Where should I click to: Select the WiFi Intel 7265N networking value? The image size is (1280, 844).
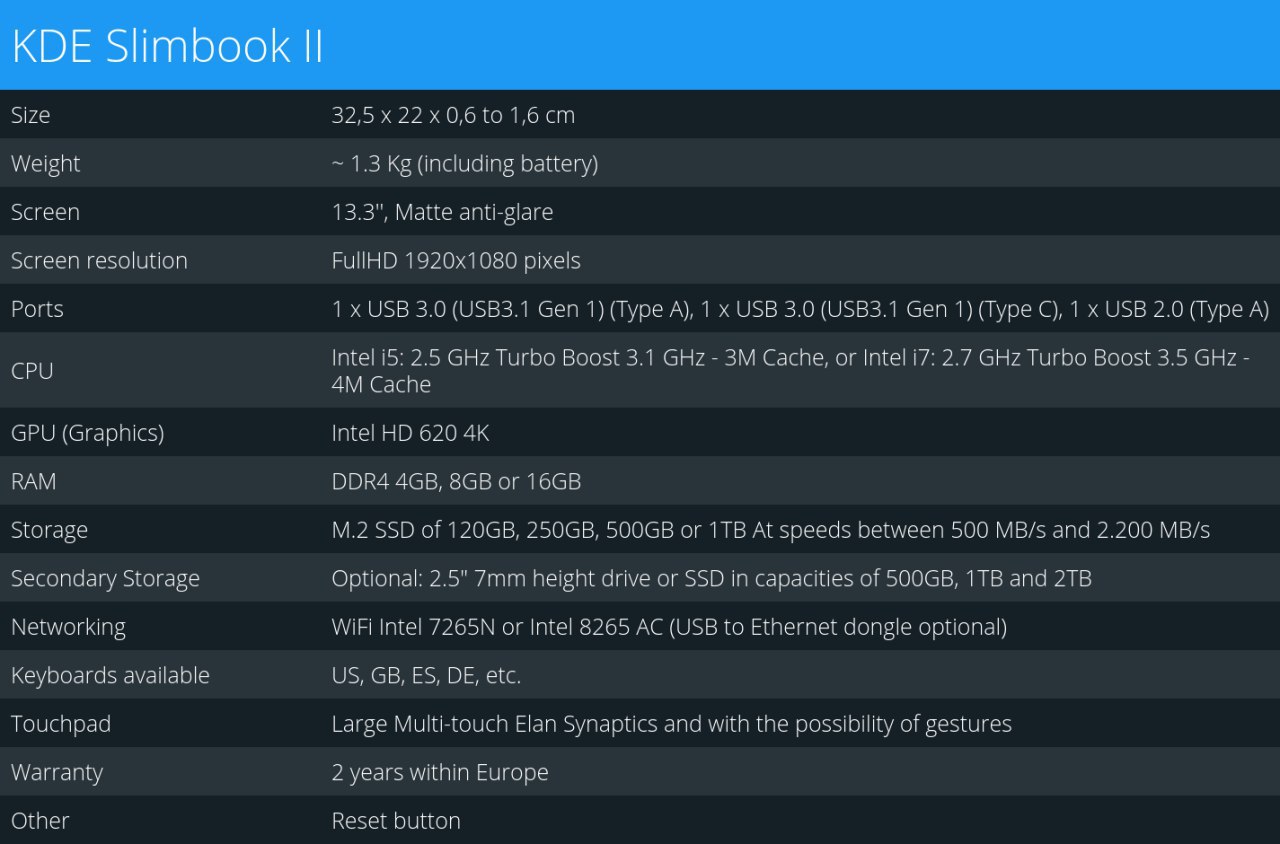click(x=669, y=627)
